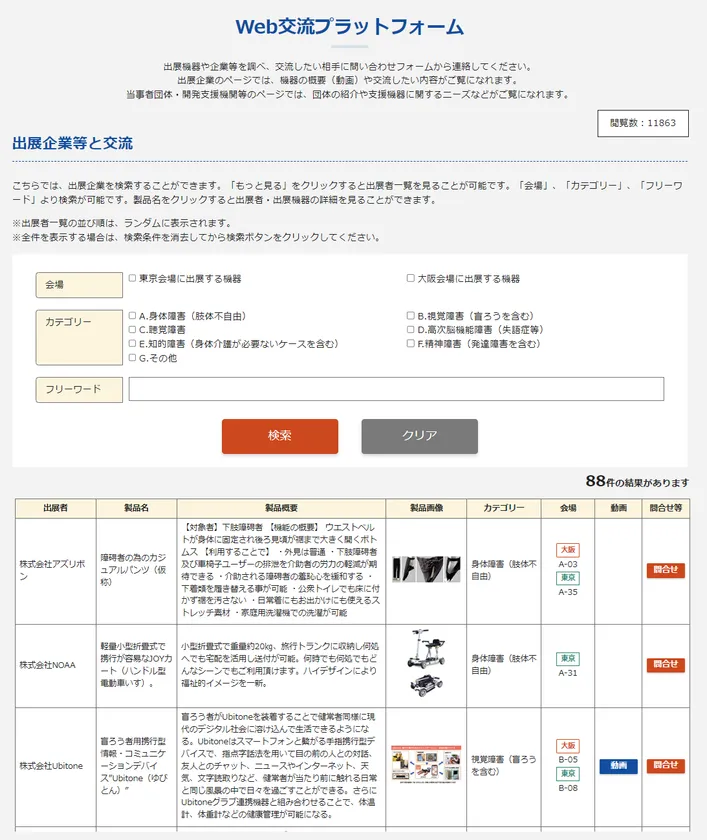Image resolution: width=707 pixels, height=840 pixels.
Task: Tick category A.身体障害（肢体不自由）
Action: [x=132, y=316]
